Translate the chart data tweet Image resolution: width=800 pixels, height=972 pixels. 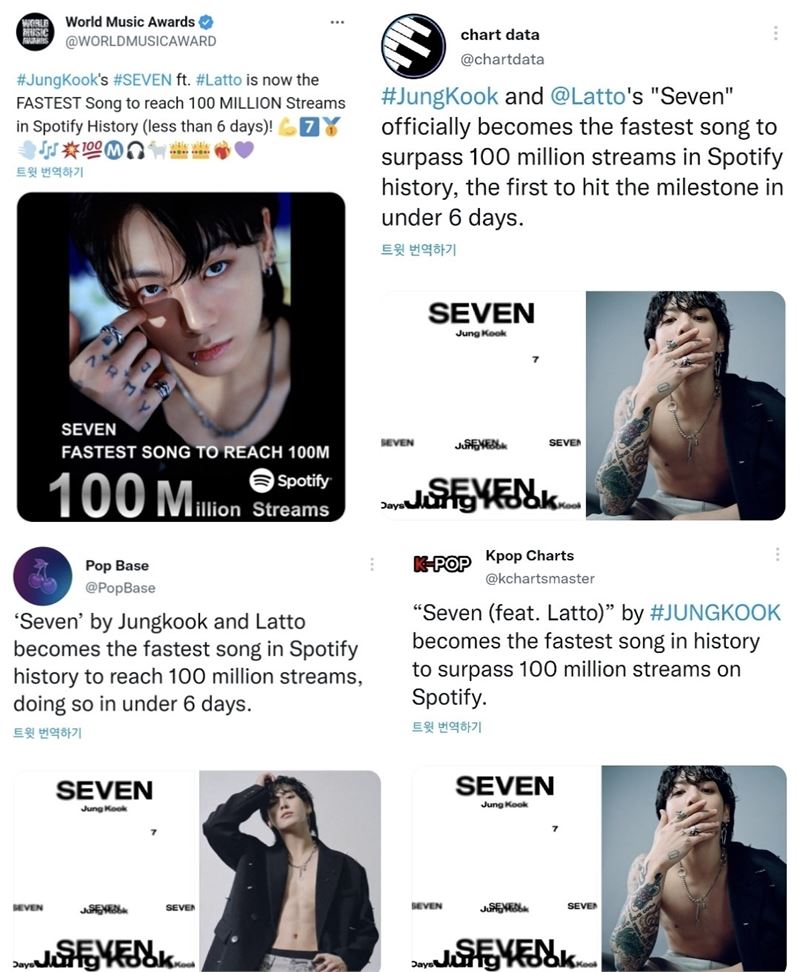pyautogui.click(x=418, y=250)
